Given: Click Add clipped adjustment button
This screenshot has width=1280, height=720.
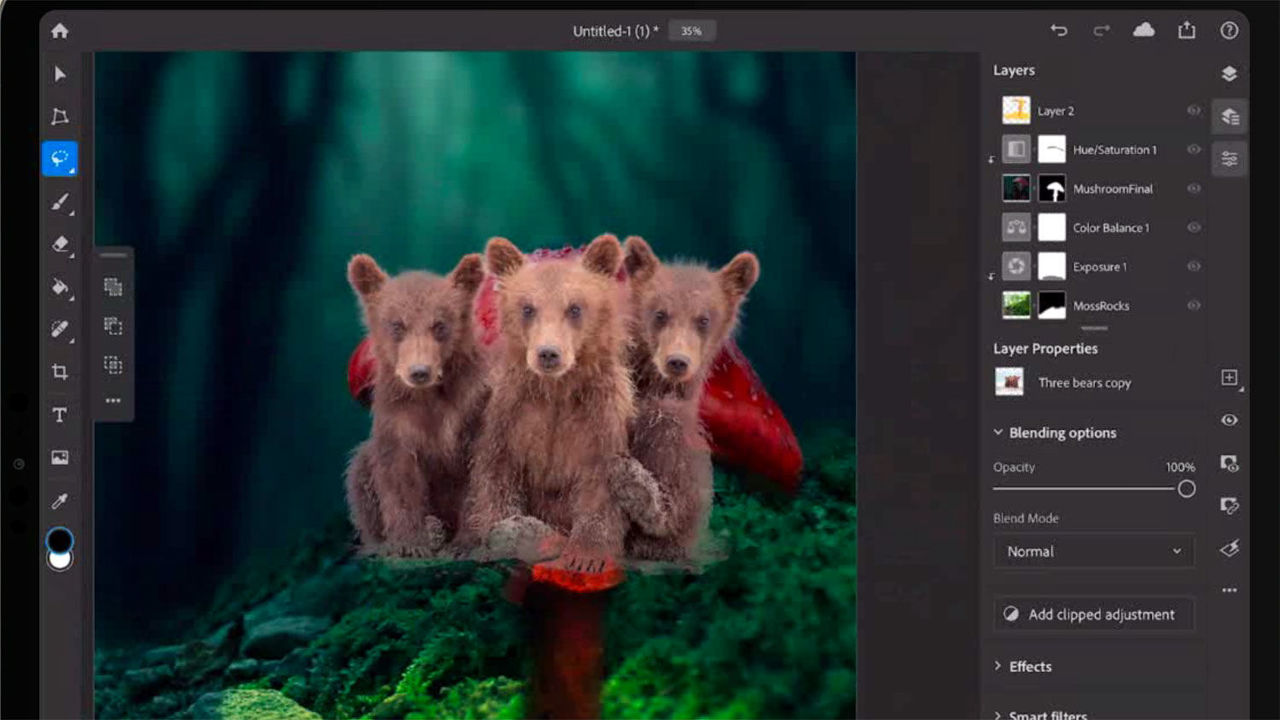Looking at the screenshot, I should click(x=1094, y=614).
